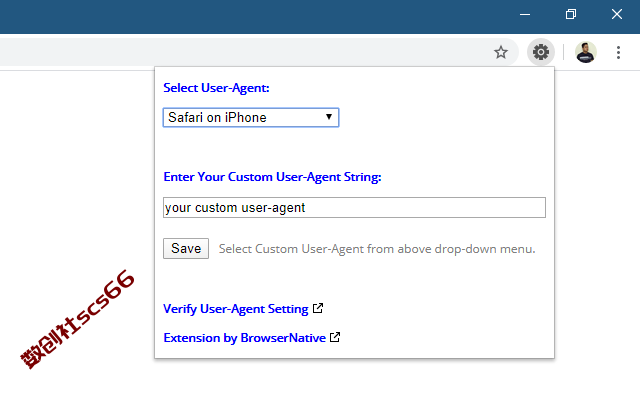
Task: Open the Extension by BrowserNative link
Action: tap(244, 338)
